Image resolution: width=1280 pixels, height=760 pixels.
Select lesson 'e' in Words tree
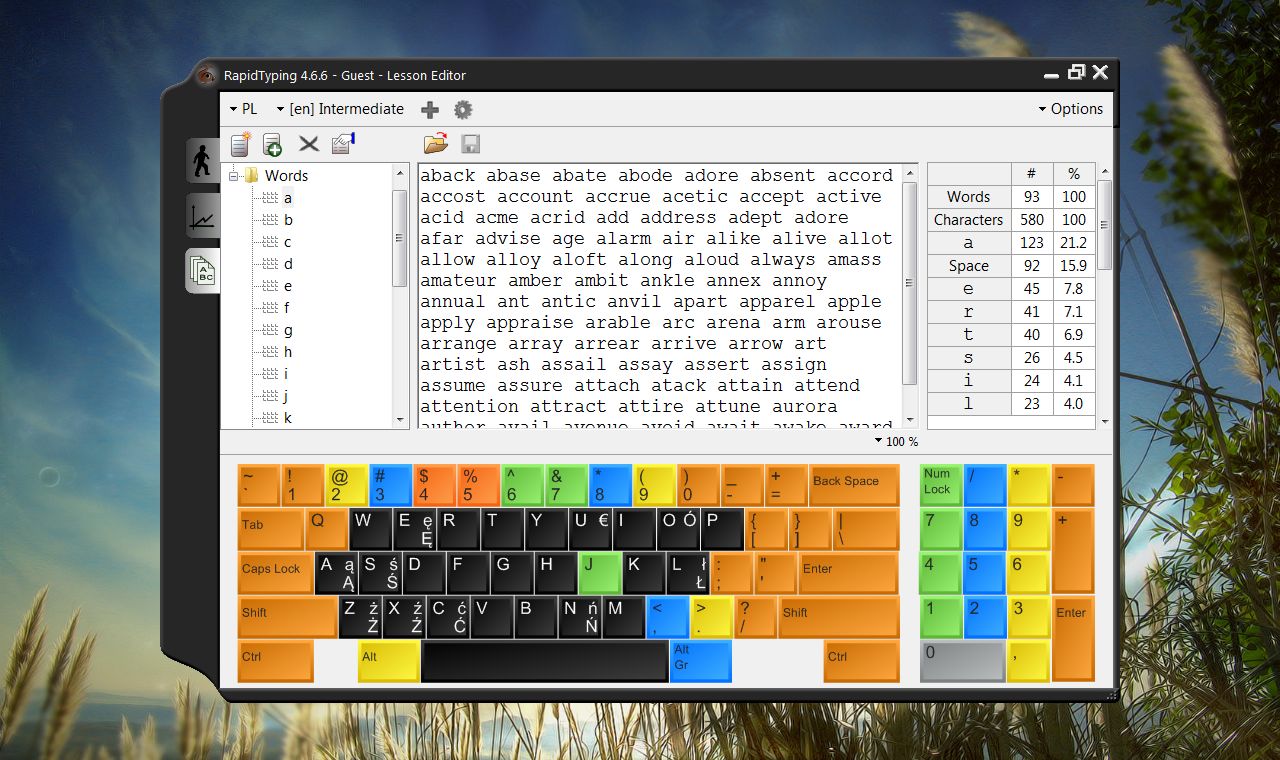point(288,286)
